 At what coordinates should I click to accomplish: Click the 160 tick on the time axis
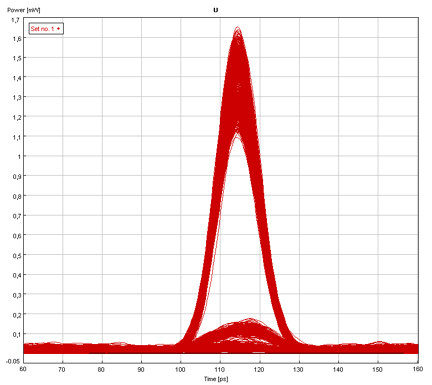tap(418, 369)
